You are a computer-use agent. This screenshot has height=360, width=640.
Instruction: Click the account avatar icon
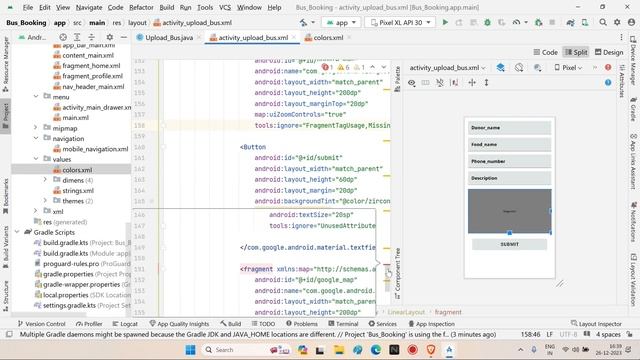631,22
